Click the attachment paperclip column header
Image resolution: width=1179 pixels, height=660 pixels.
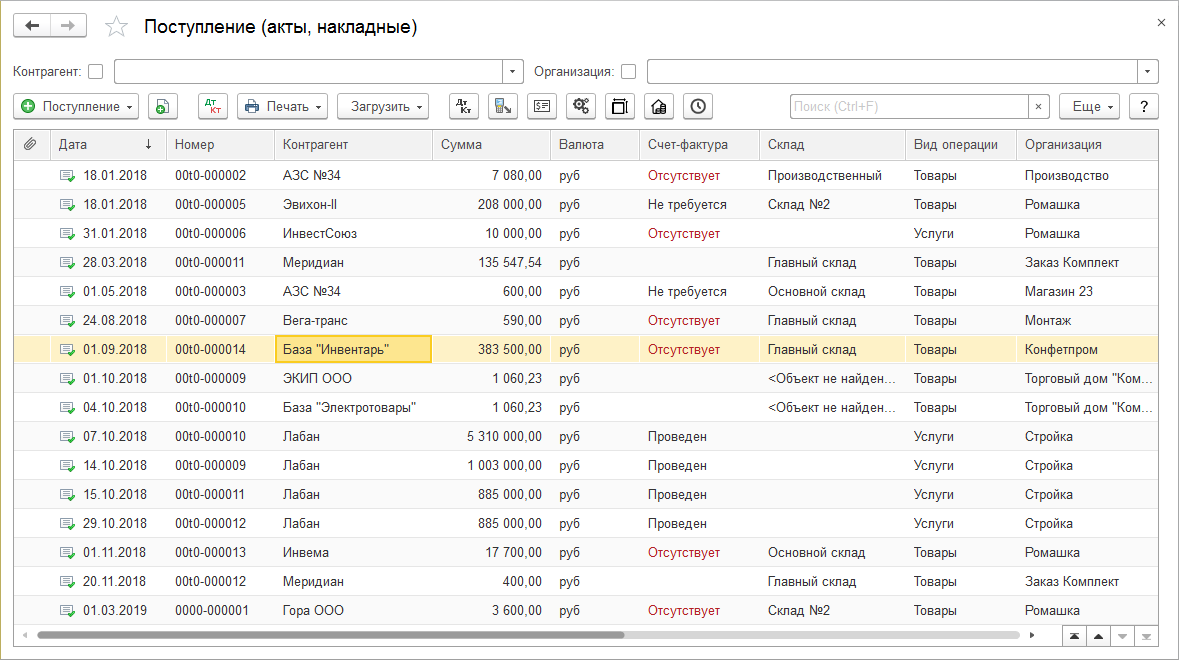coord(30,144)
